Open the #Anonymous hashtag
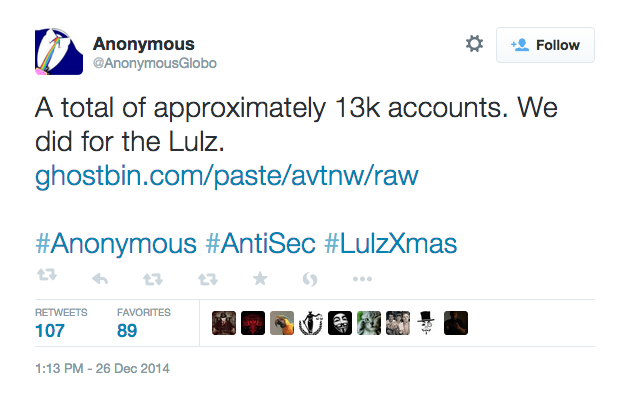Image resolution: width=630 pixels, height=401 pixels. pos(115,244)
